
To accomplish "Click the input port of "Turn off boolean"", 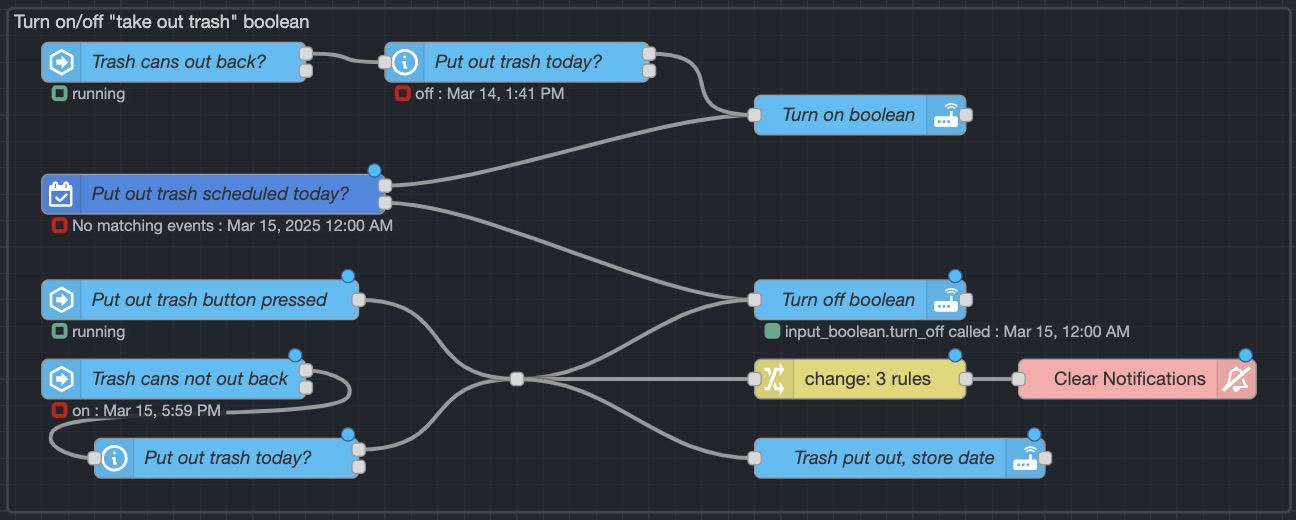I will [x=755, y=300].
